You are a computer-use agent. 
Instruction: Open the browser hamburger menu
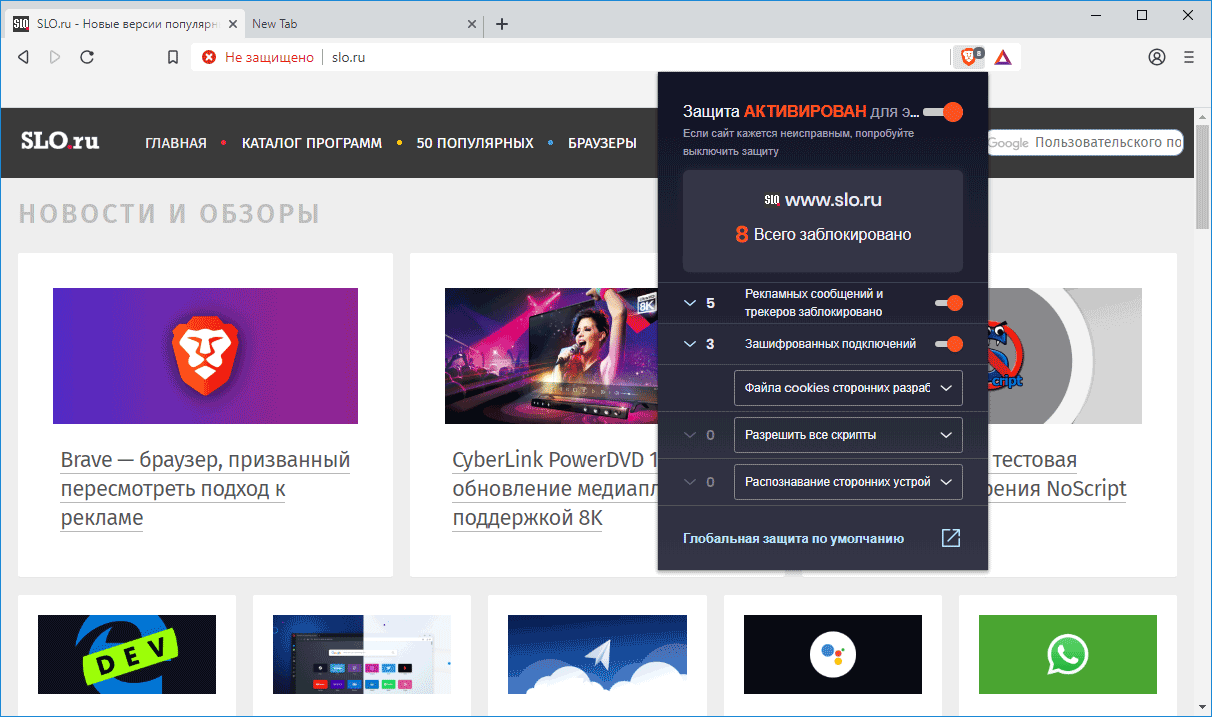click(x=1189, y=57)
